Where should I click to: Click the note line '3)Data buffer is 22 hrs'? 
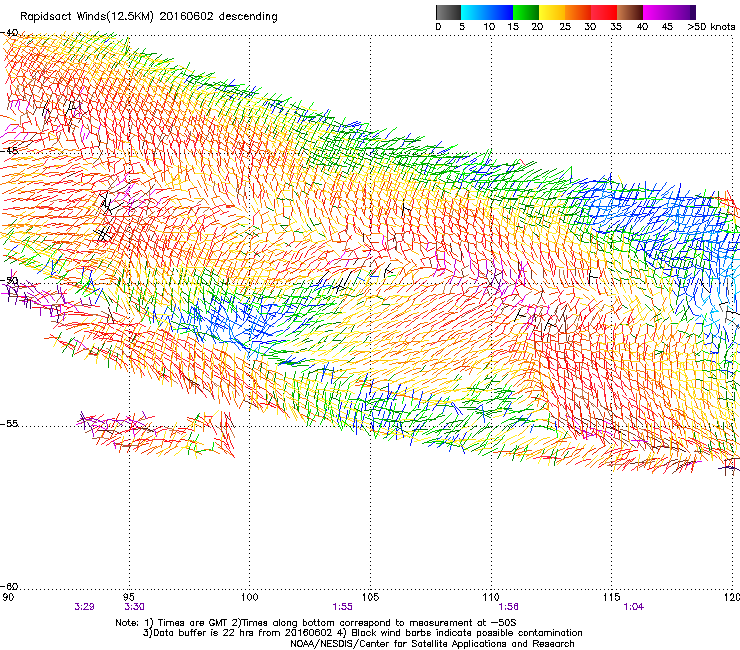point(362,633)
